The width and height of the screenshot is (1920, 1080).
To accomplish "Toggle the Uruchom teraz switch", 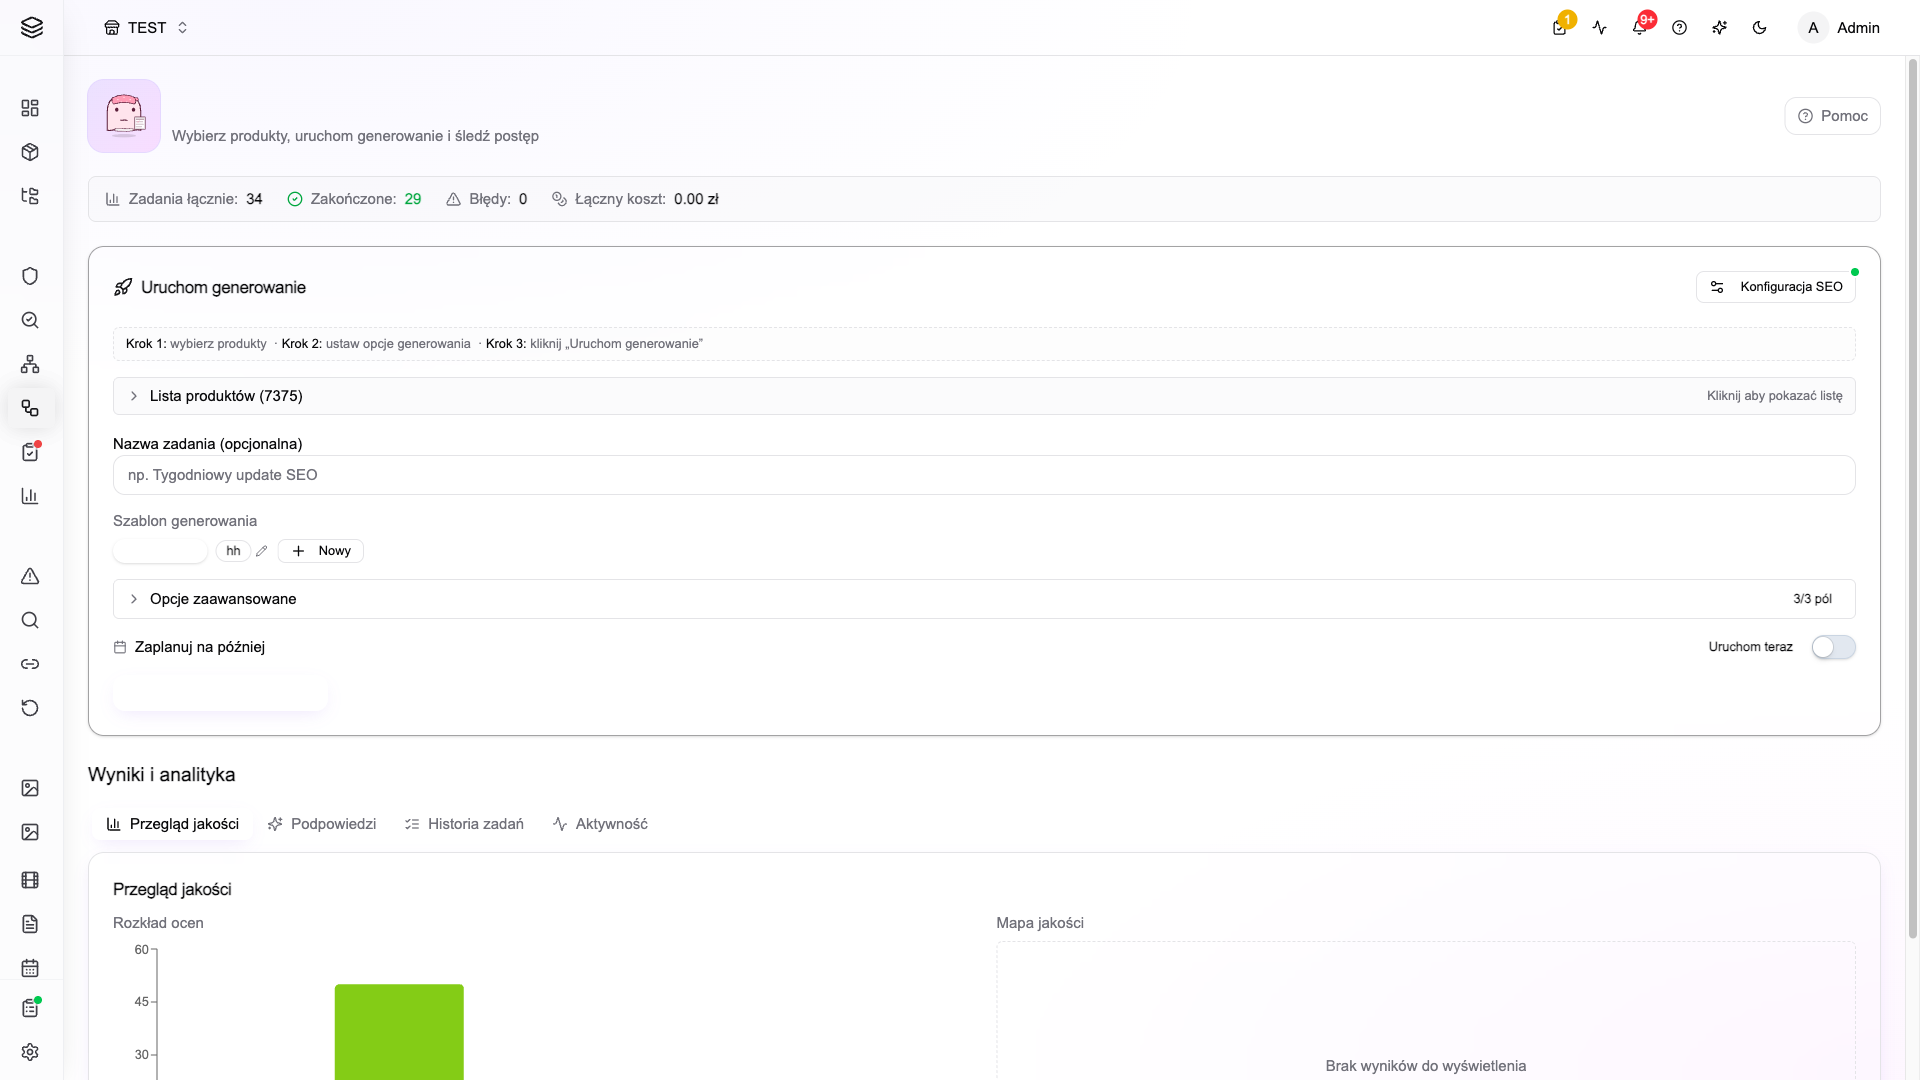I will coord(1834,647).
